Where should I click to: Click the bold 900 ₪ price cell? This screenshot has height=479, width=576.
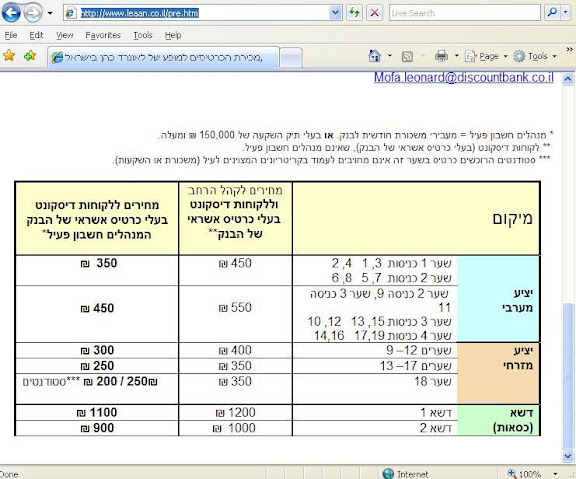[x=97, y=428]
